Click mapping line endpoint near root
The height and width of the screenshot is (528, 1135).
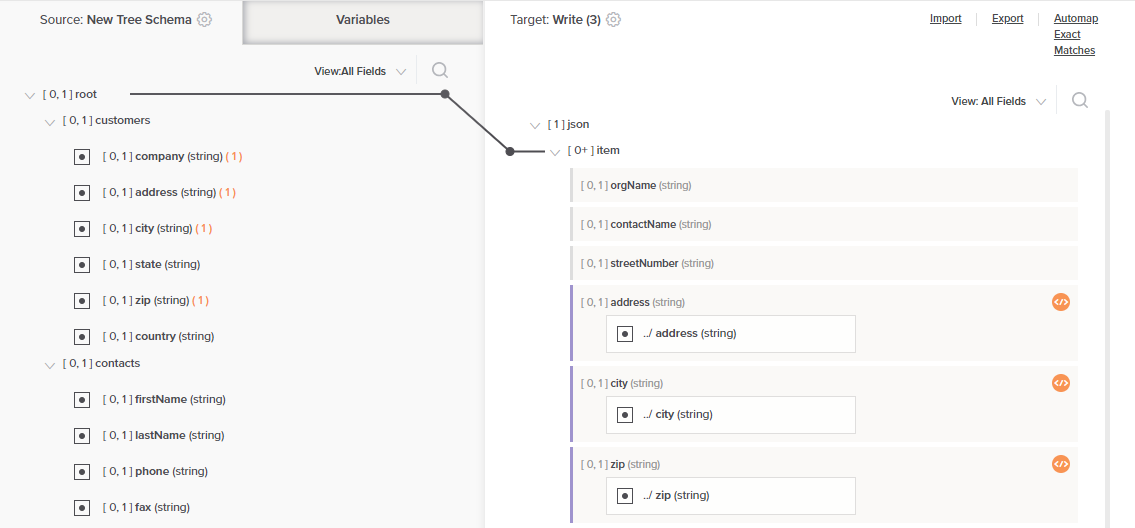pos(445,94)
